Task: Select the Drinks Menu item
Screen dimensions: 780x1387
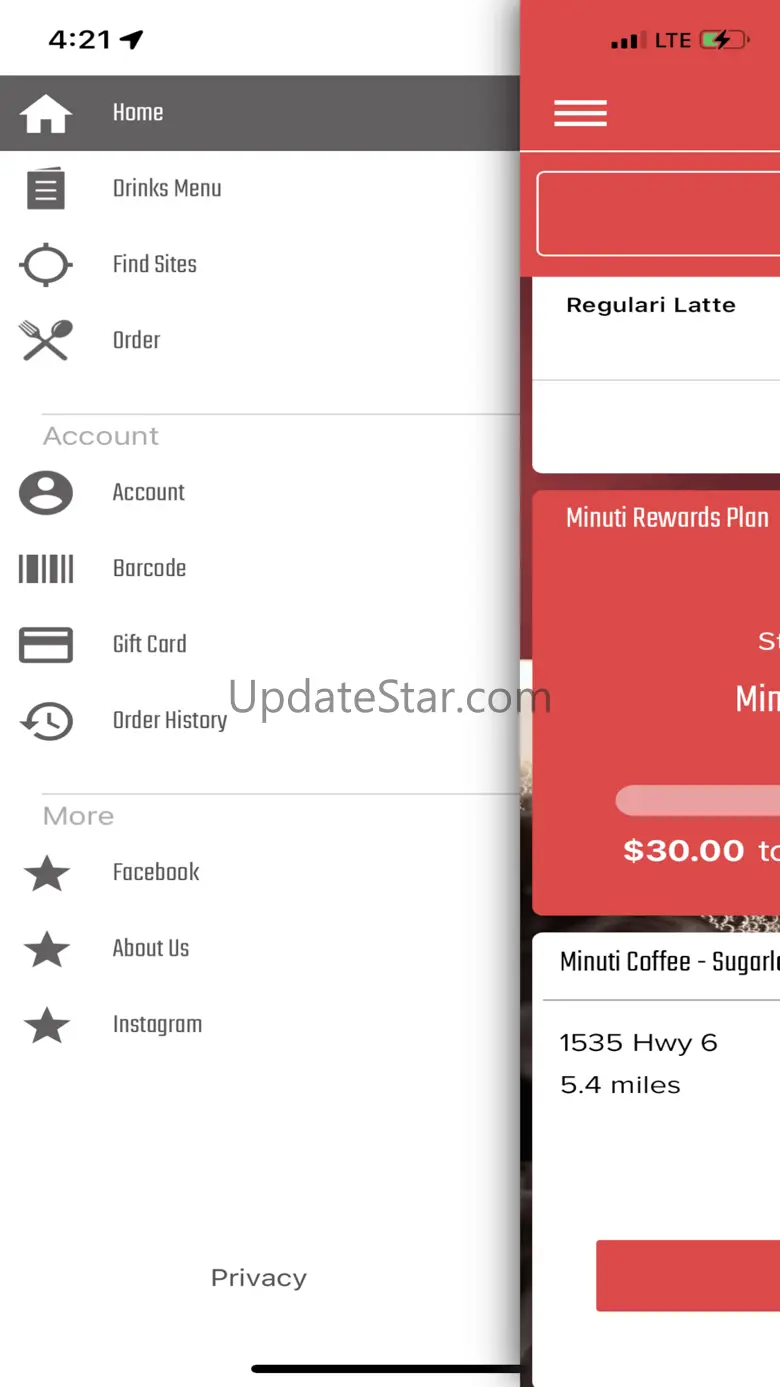Action: tap(260, 189)
